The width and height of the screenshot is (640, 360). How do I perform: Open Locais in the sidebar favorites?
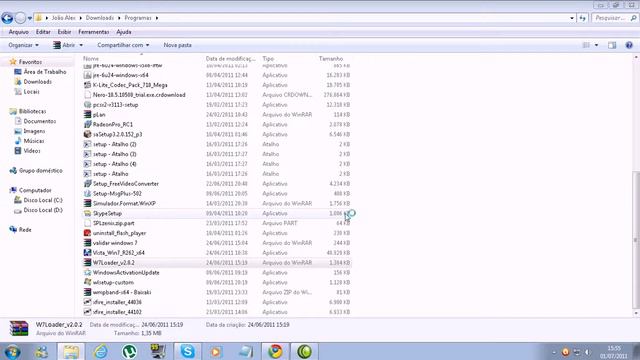click(31, 91)
